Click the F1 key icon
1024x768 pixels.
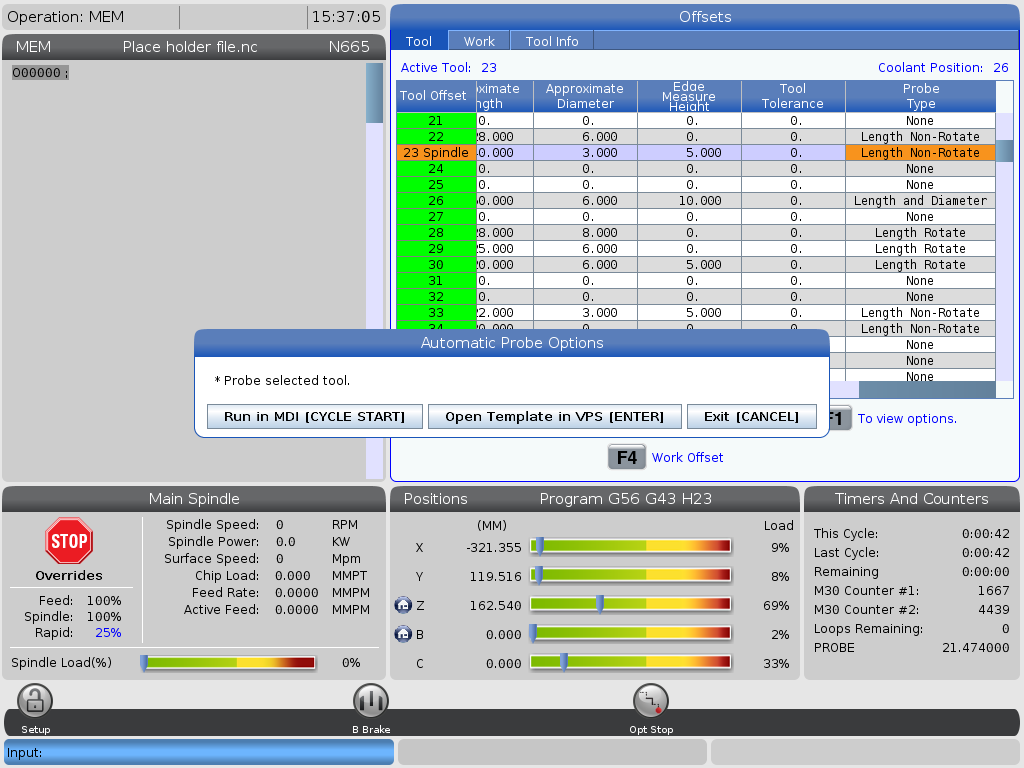click(x=839, y=418)
